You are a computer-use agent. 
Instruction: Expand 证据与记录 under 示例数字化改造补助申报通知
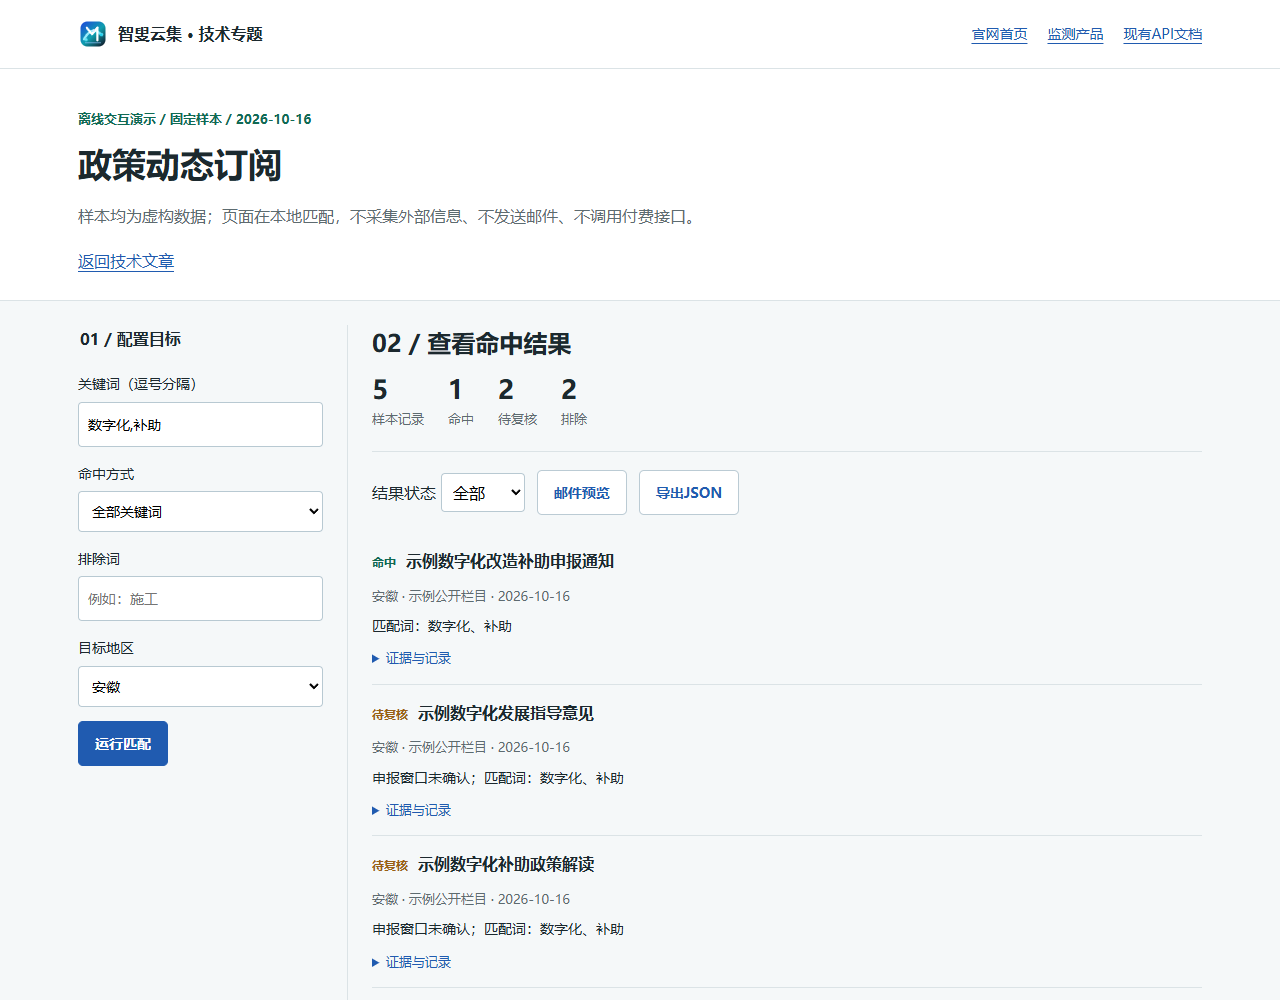(x=412, y=658)
